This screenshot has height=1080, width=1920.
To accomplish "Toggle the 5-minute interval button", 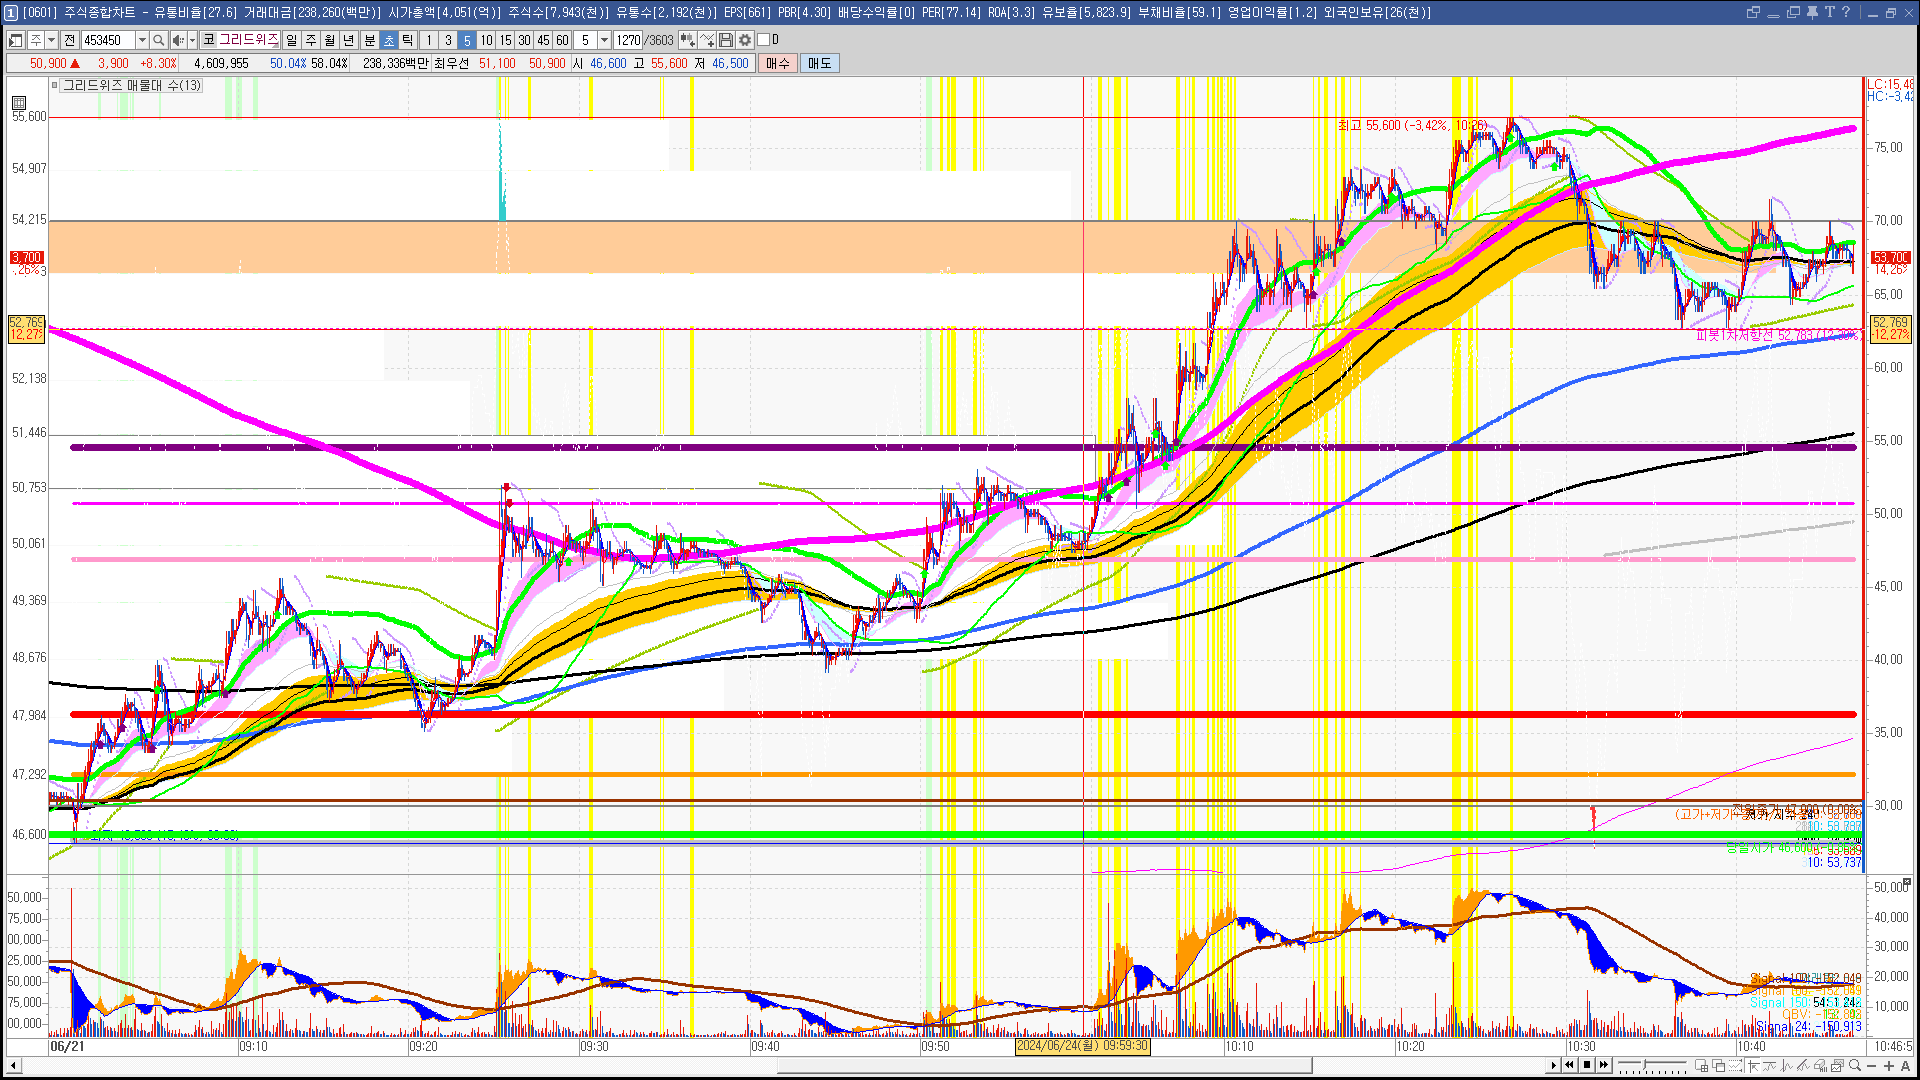I will pyautogui.click(x=466, y=40).
